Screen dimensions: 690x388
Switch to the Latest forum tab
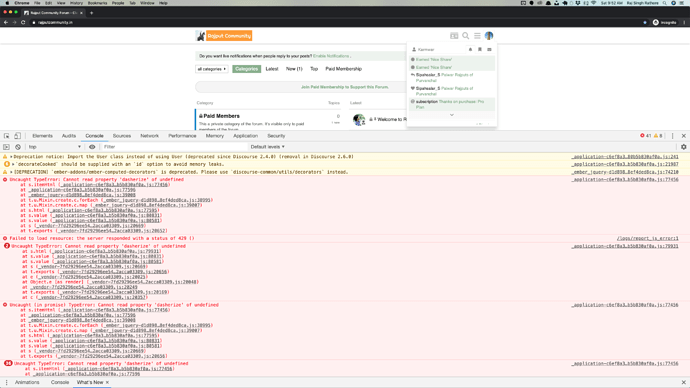(x=272, y=69)
